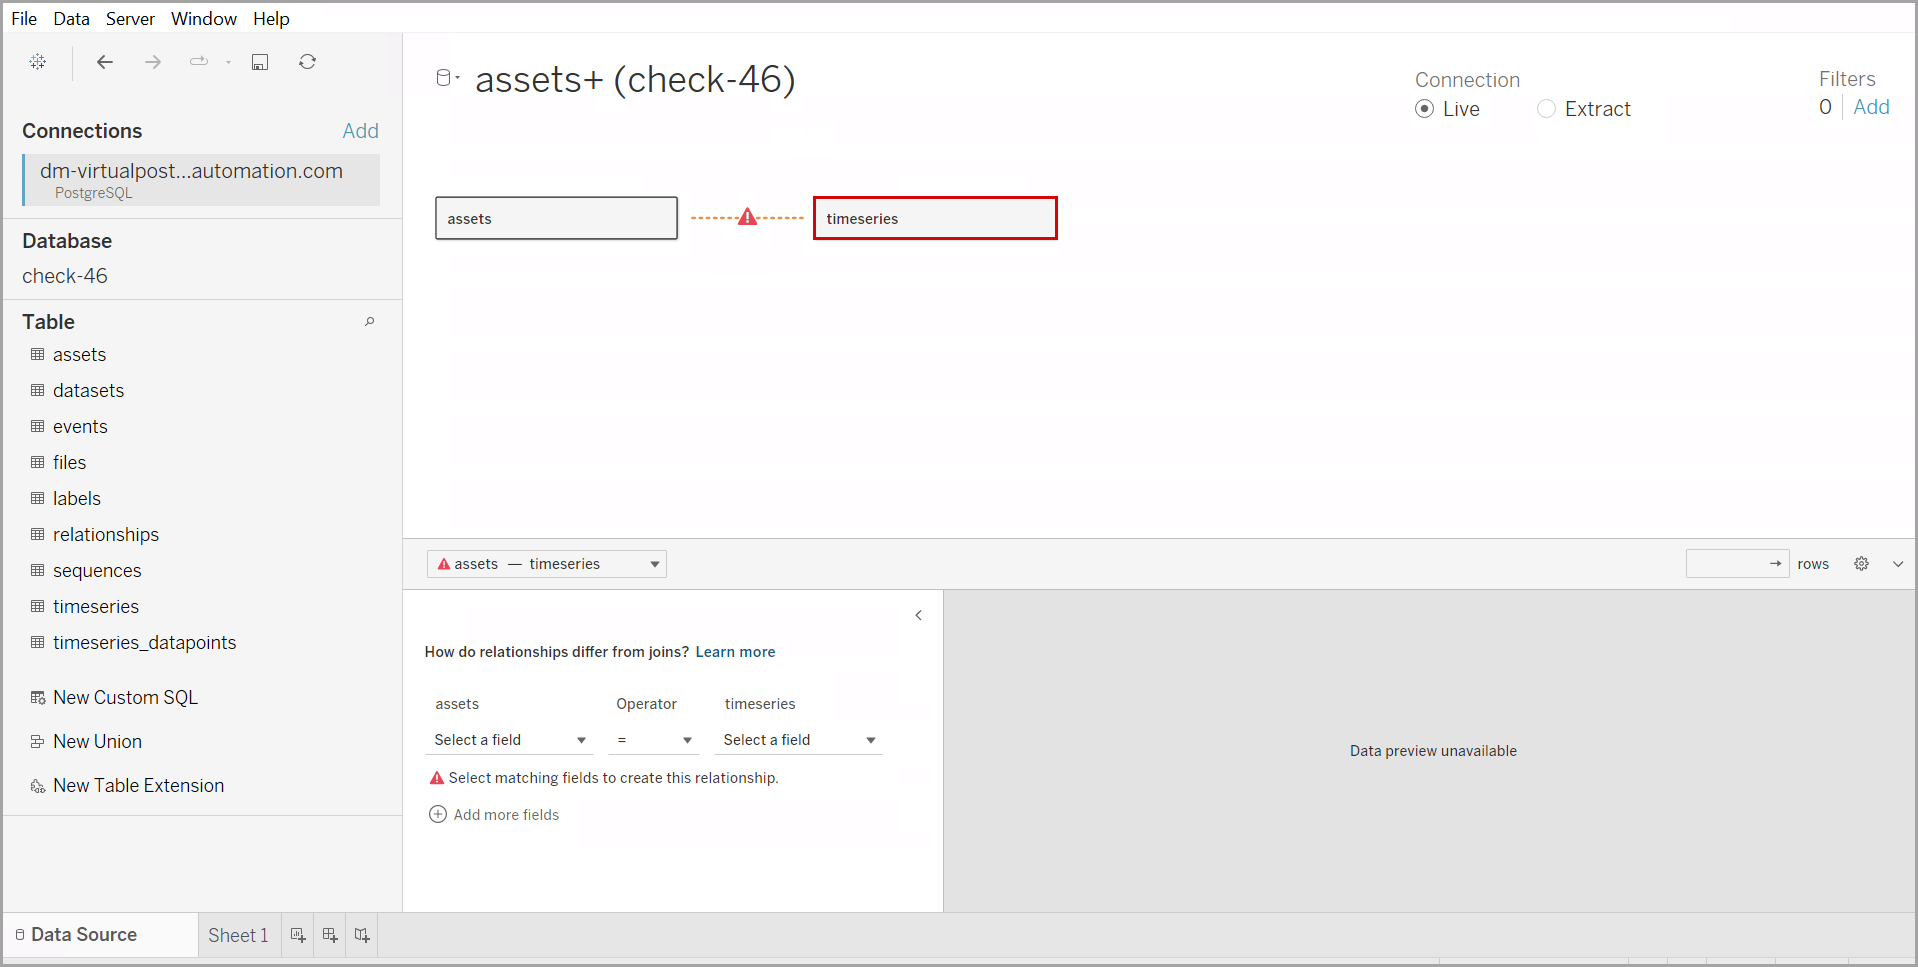
Task: Select the Live connection option
Action: pyautogui.click(x=1425, y=109)
